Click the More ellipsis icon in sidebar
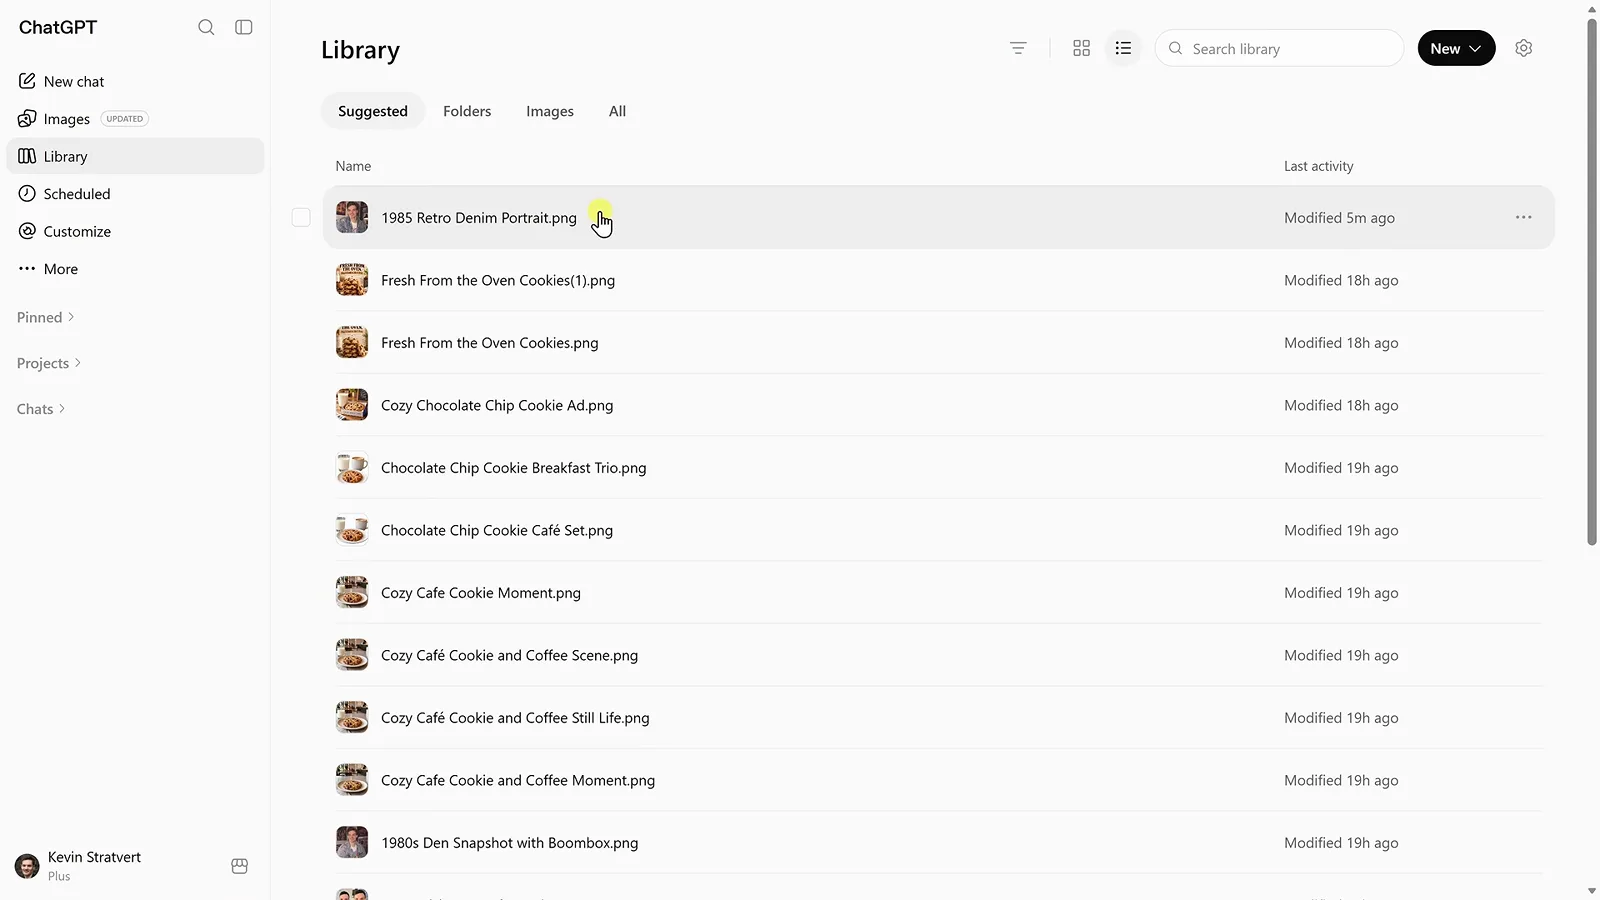 (x=27, y=269)
